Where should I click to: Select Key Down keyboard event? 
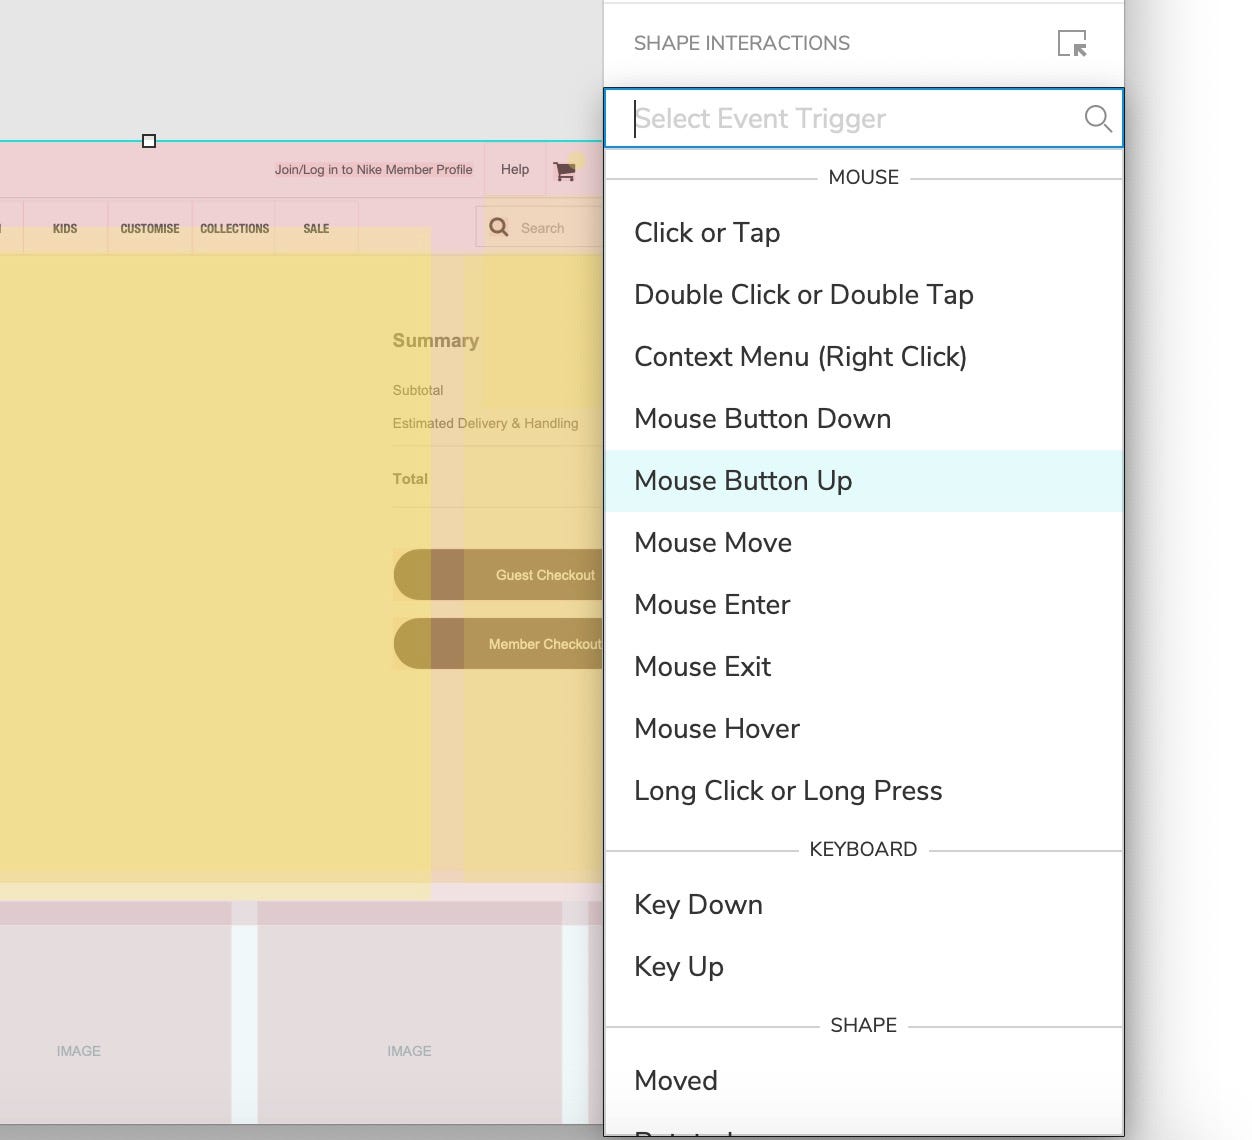click(x=864, y=904)
